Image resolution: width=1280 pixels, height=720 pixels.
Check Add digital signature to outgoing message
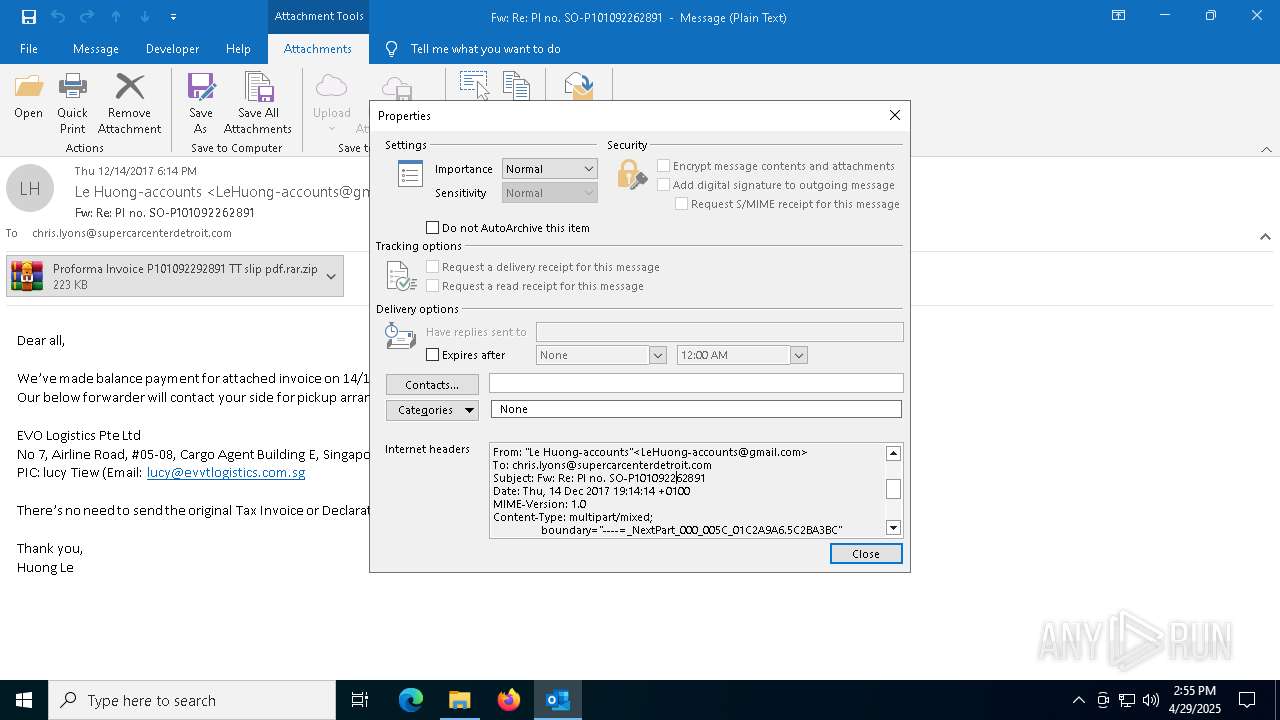pyautogui.click(x=663, y=185)
